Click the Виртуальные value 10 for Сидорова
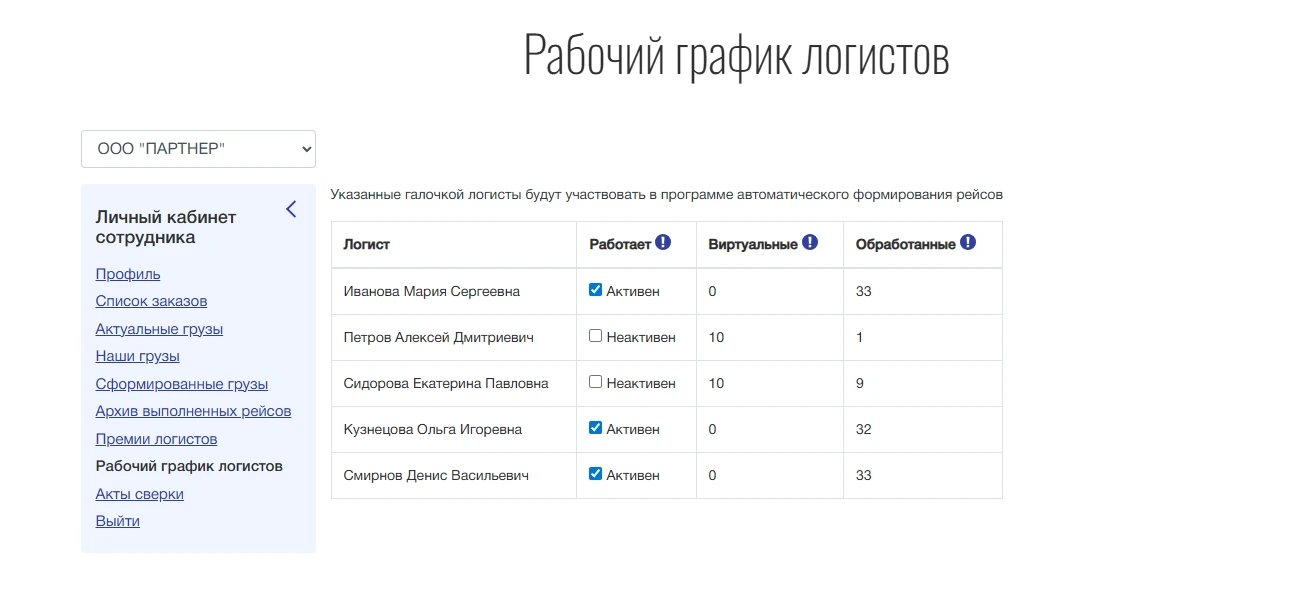 pyautogui.click(x=716, y=383)
